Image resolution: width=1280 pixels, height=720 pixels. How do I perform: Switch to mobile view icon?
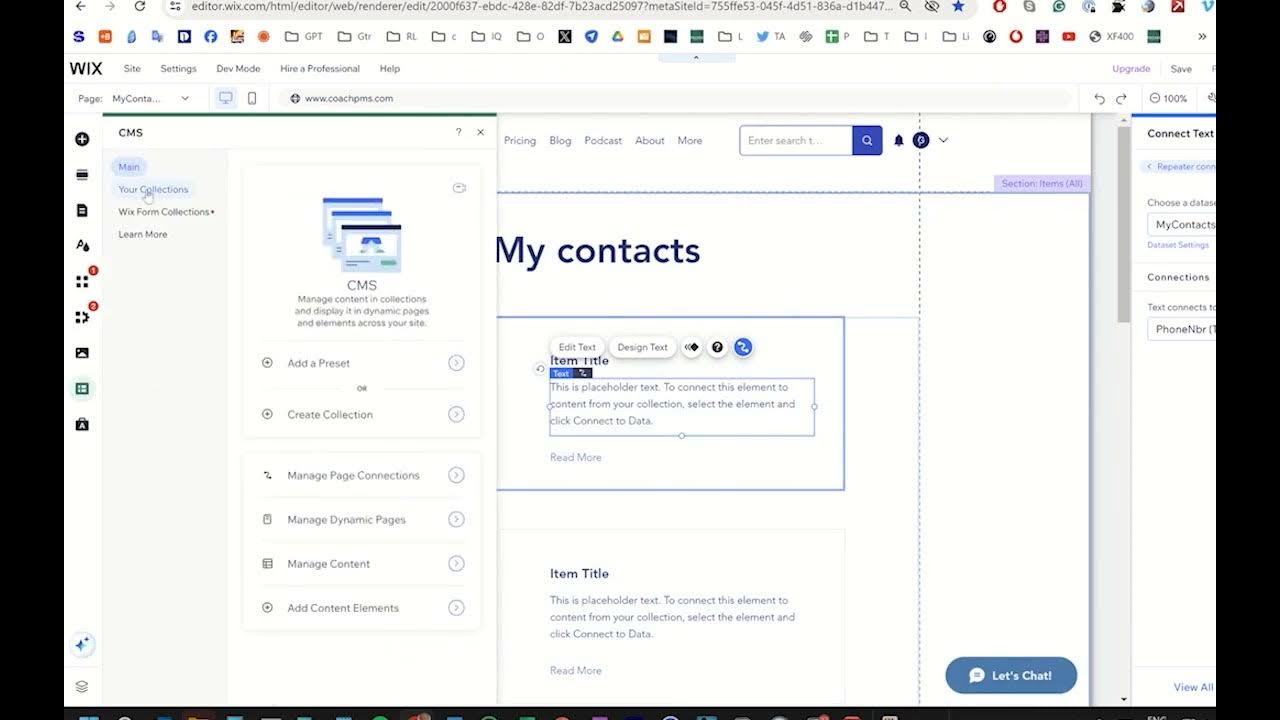pos(252,98)
